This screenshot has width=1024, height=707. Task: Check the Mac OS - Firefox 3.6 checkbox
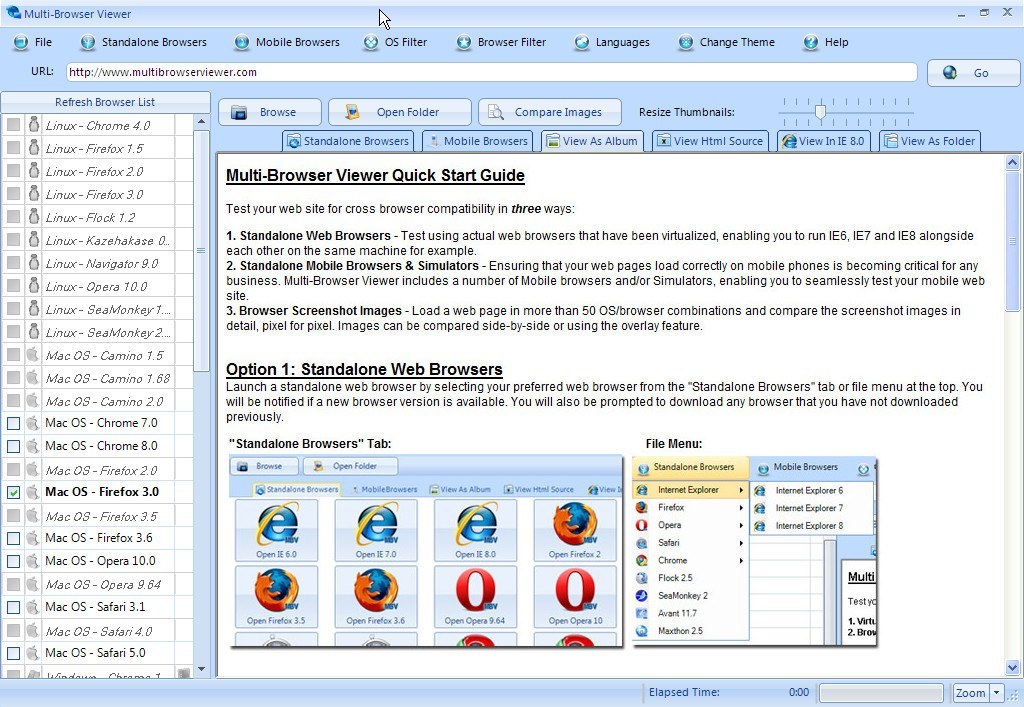point(13,539)
